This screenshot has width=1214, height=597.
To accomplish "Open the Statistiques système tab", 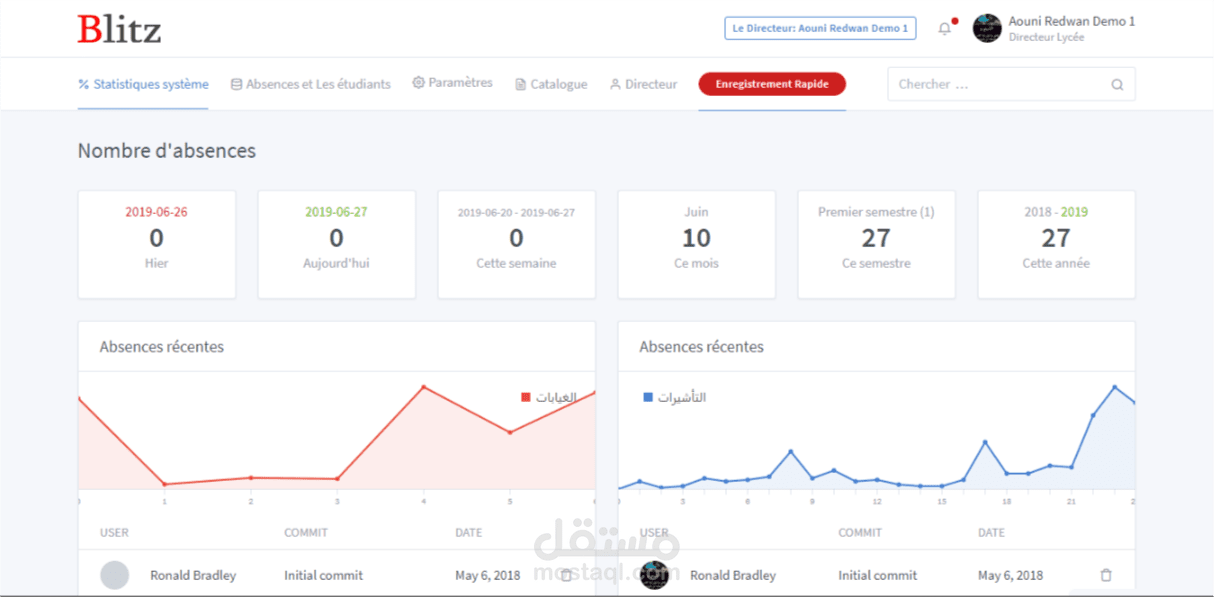I will 143,84.
